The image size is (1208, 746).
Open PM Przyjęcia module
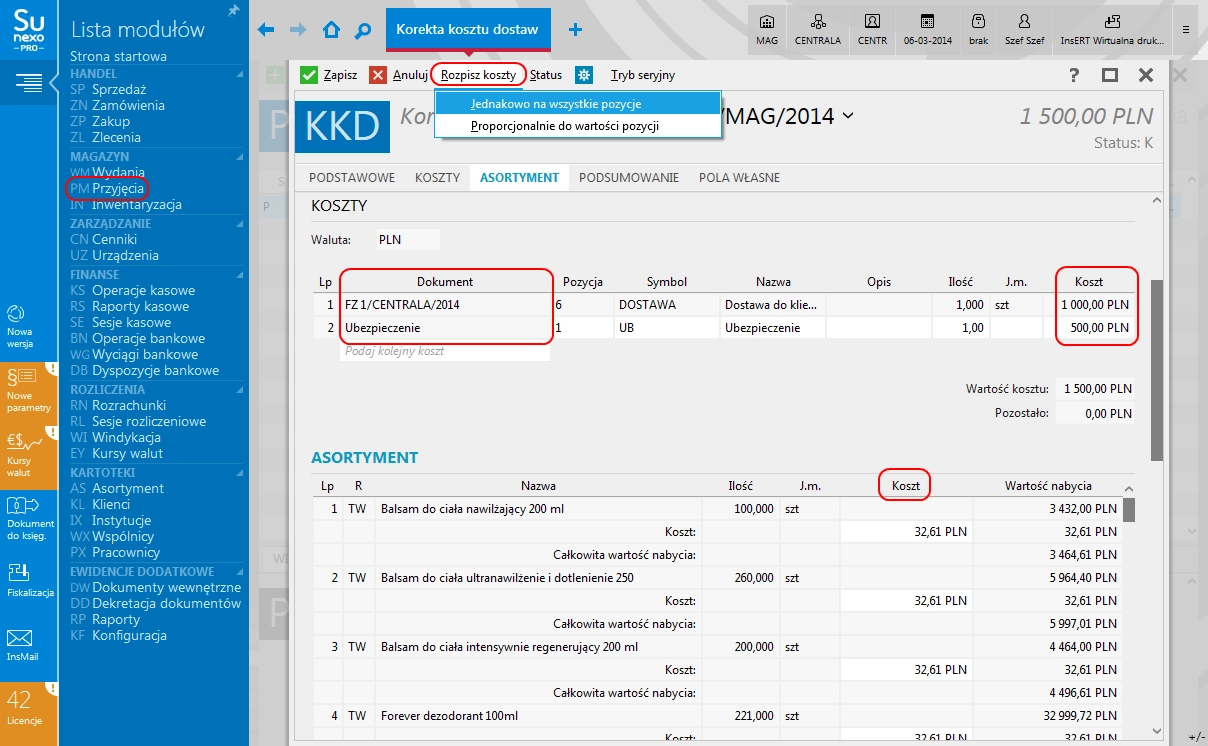105,187
